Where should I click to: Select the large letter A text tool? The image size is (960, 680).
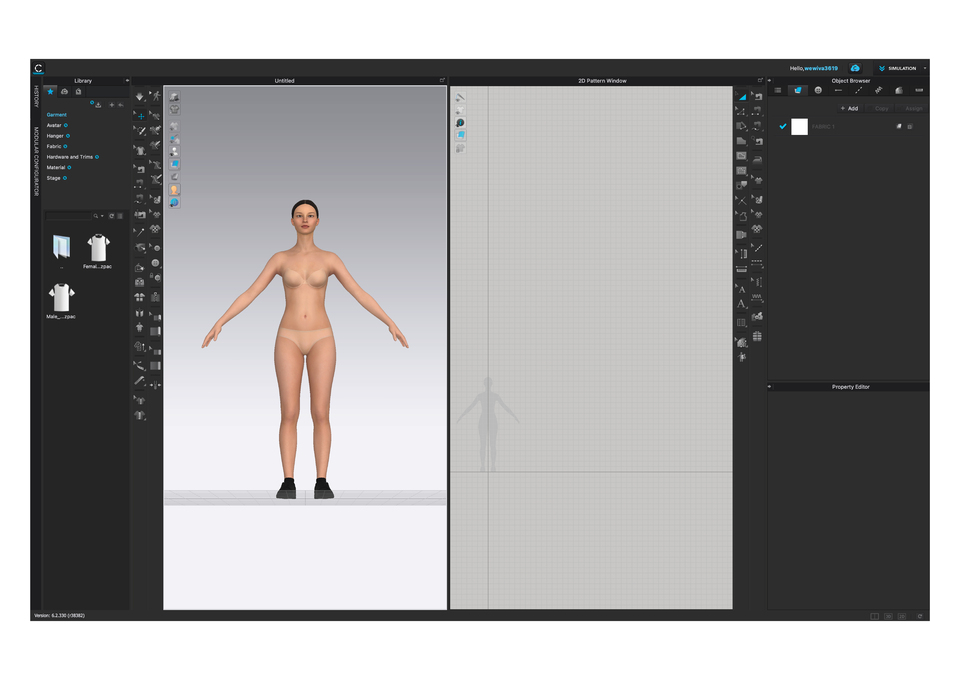(741, 304)
